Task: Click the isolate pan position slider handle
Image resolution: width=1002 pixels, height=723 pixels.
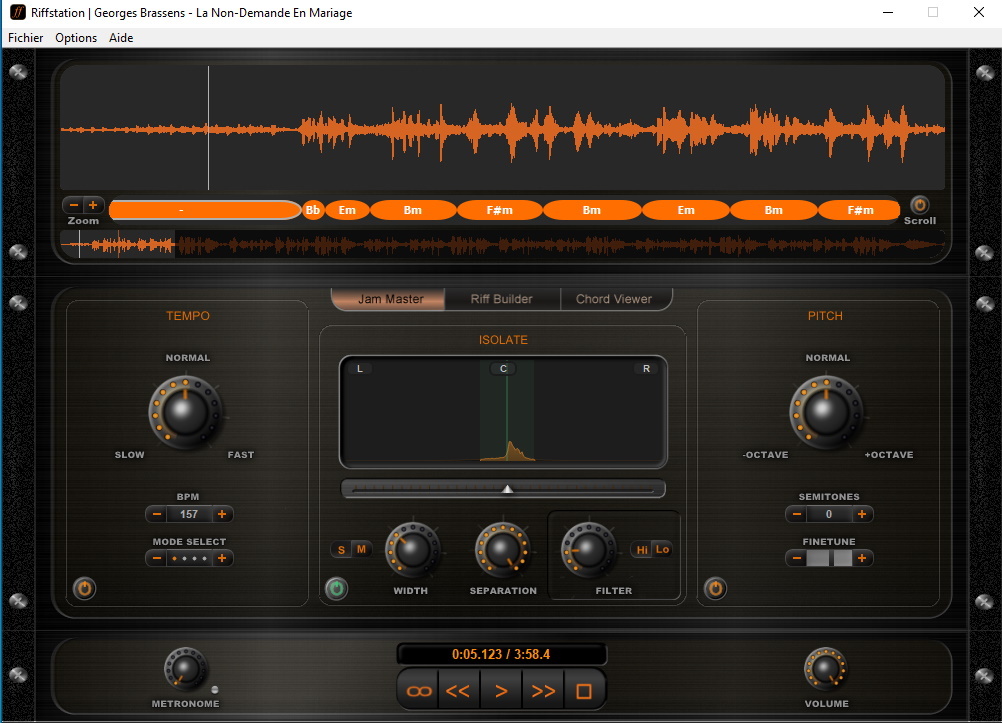Action: point(507,489)
